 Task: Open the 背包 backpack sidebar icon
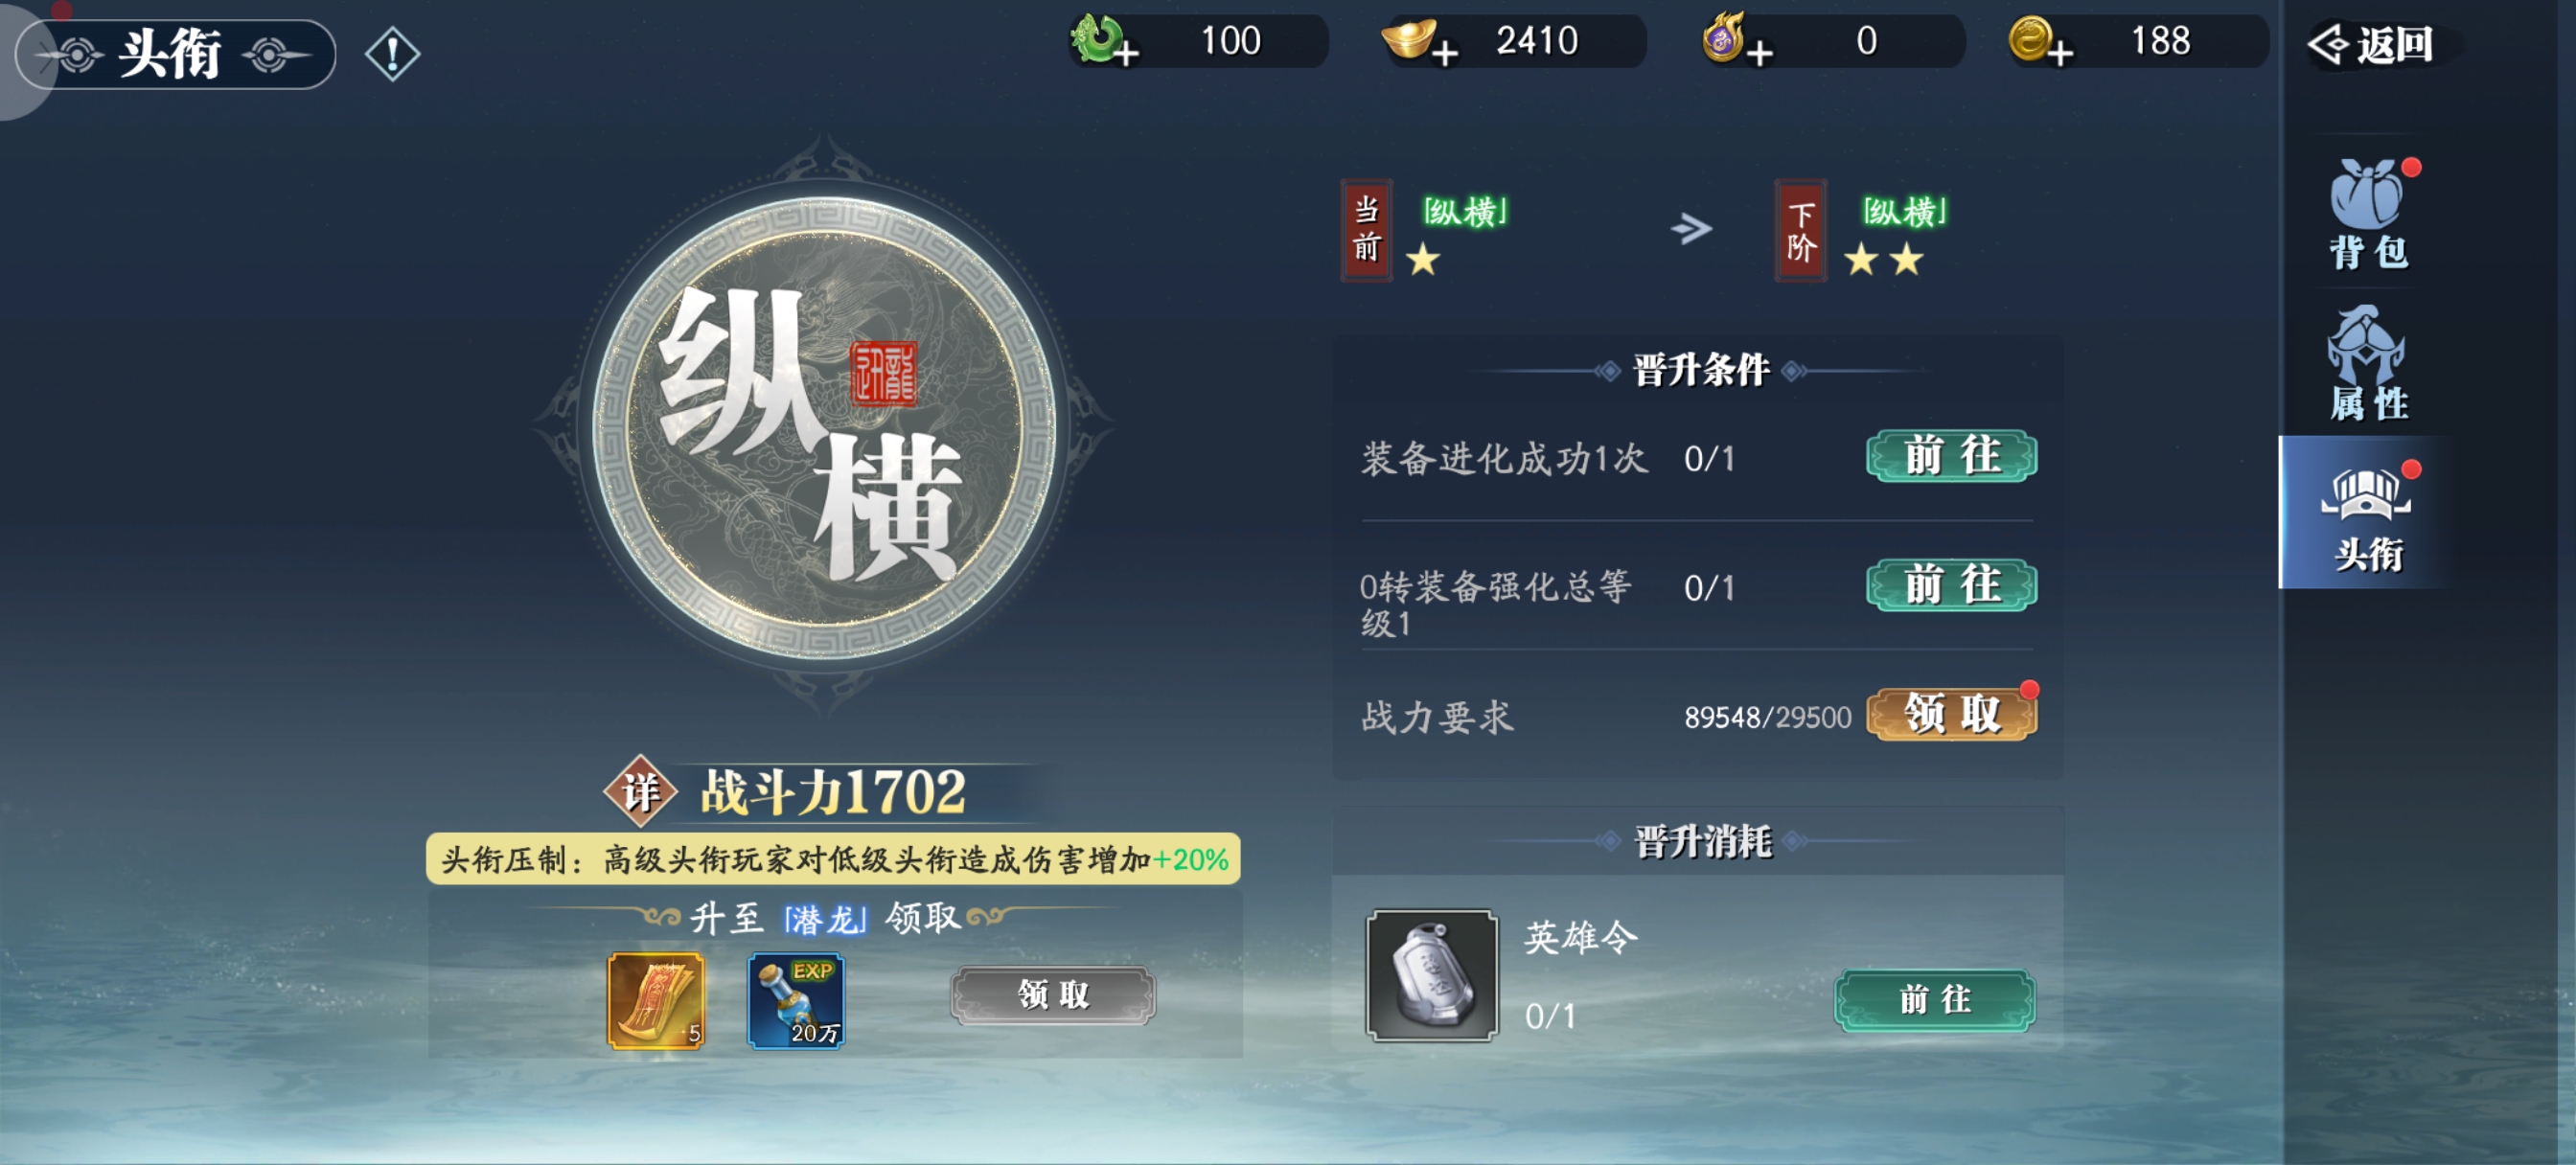2370,214
